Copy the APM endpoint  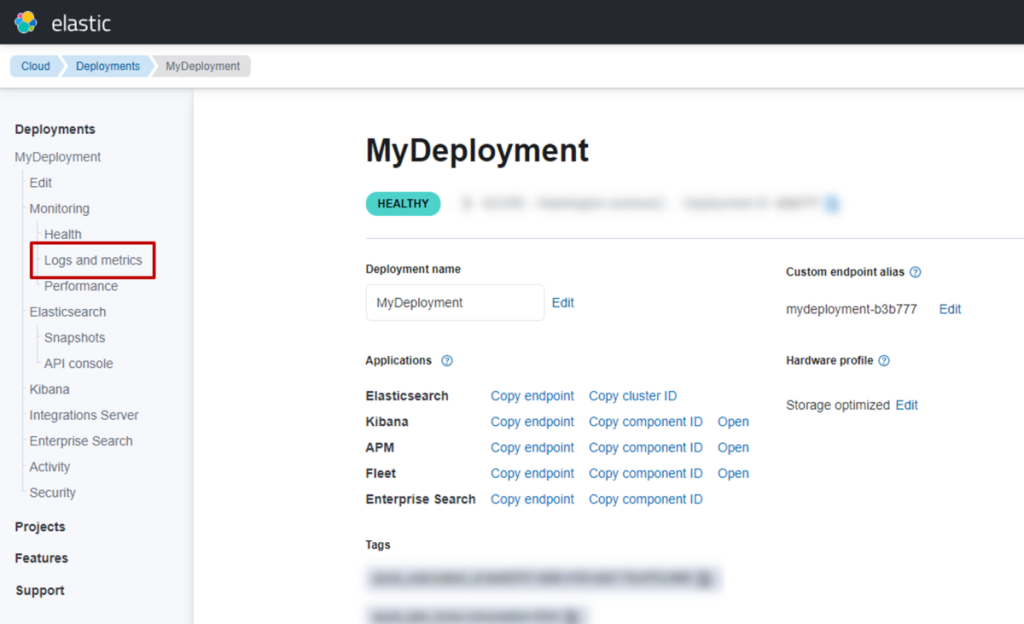coord(532,448)
